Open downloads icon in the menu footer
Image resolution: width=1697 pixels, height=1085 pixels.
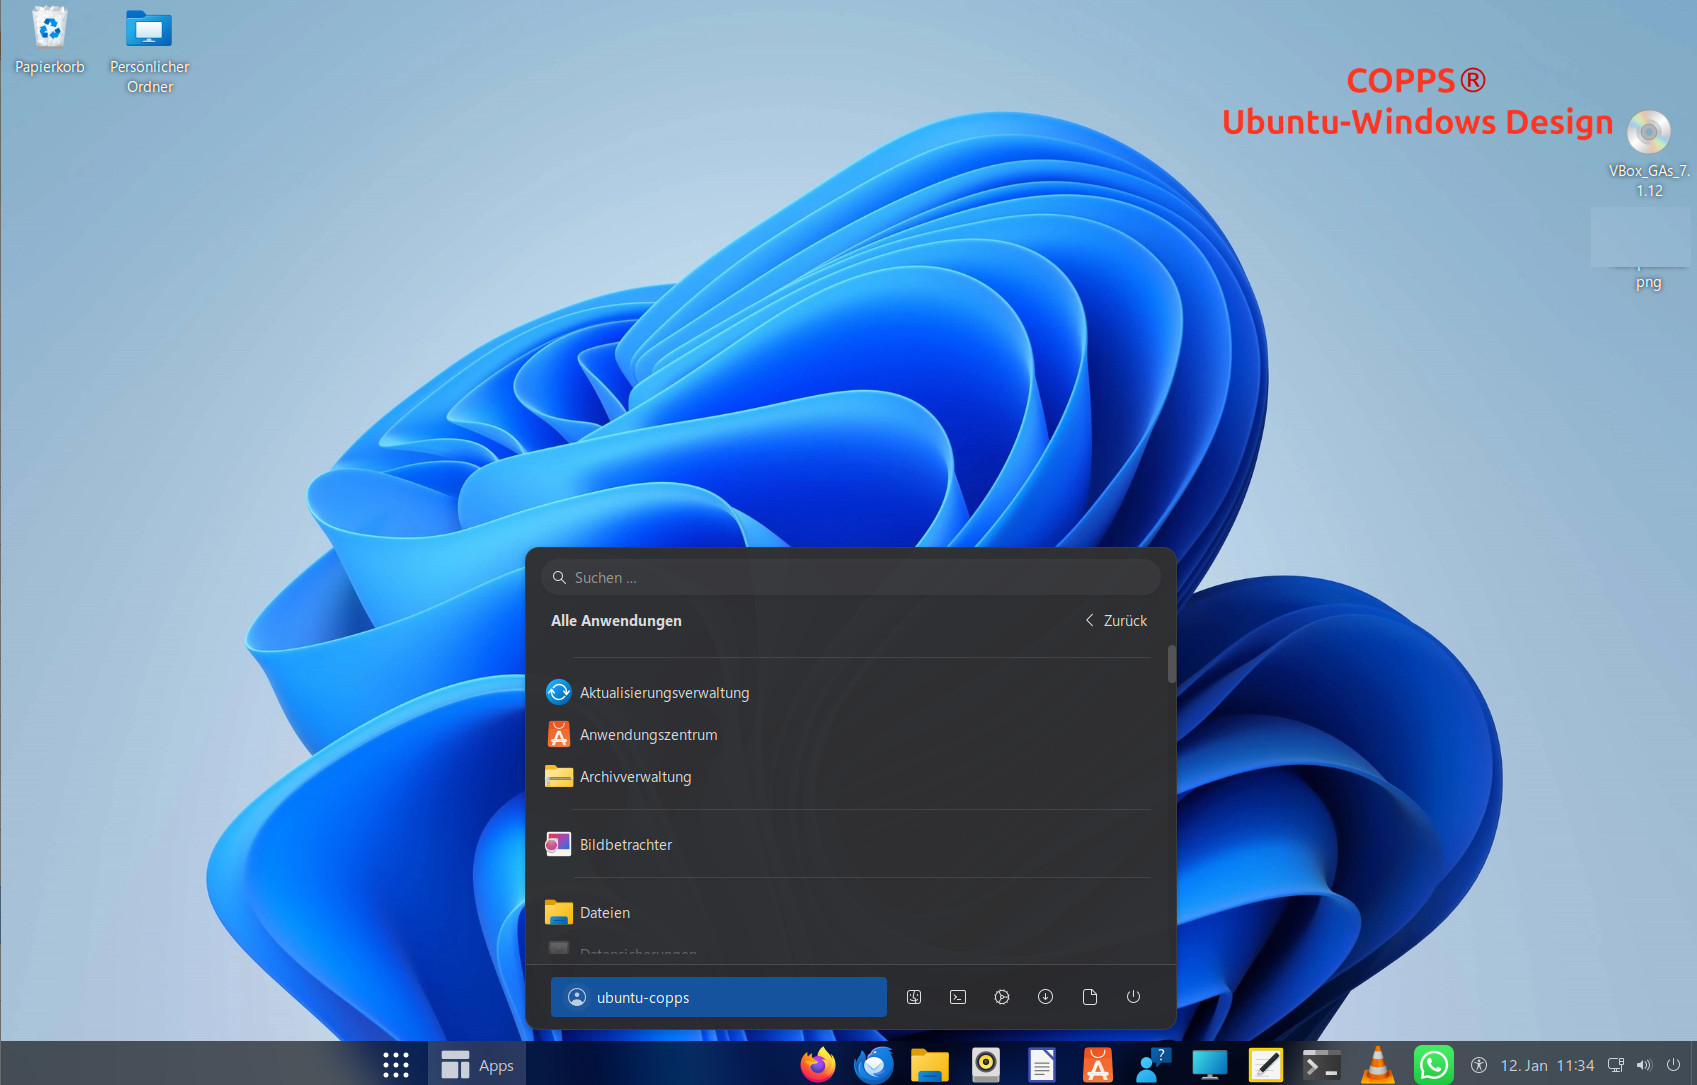[x=1045, y=997]
